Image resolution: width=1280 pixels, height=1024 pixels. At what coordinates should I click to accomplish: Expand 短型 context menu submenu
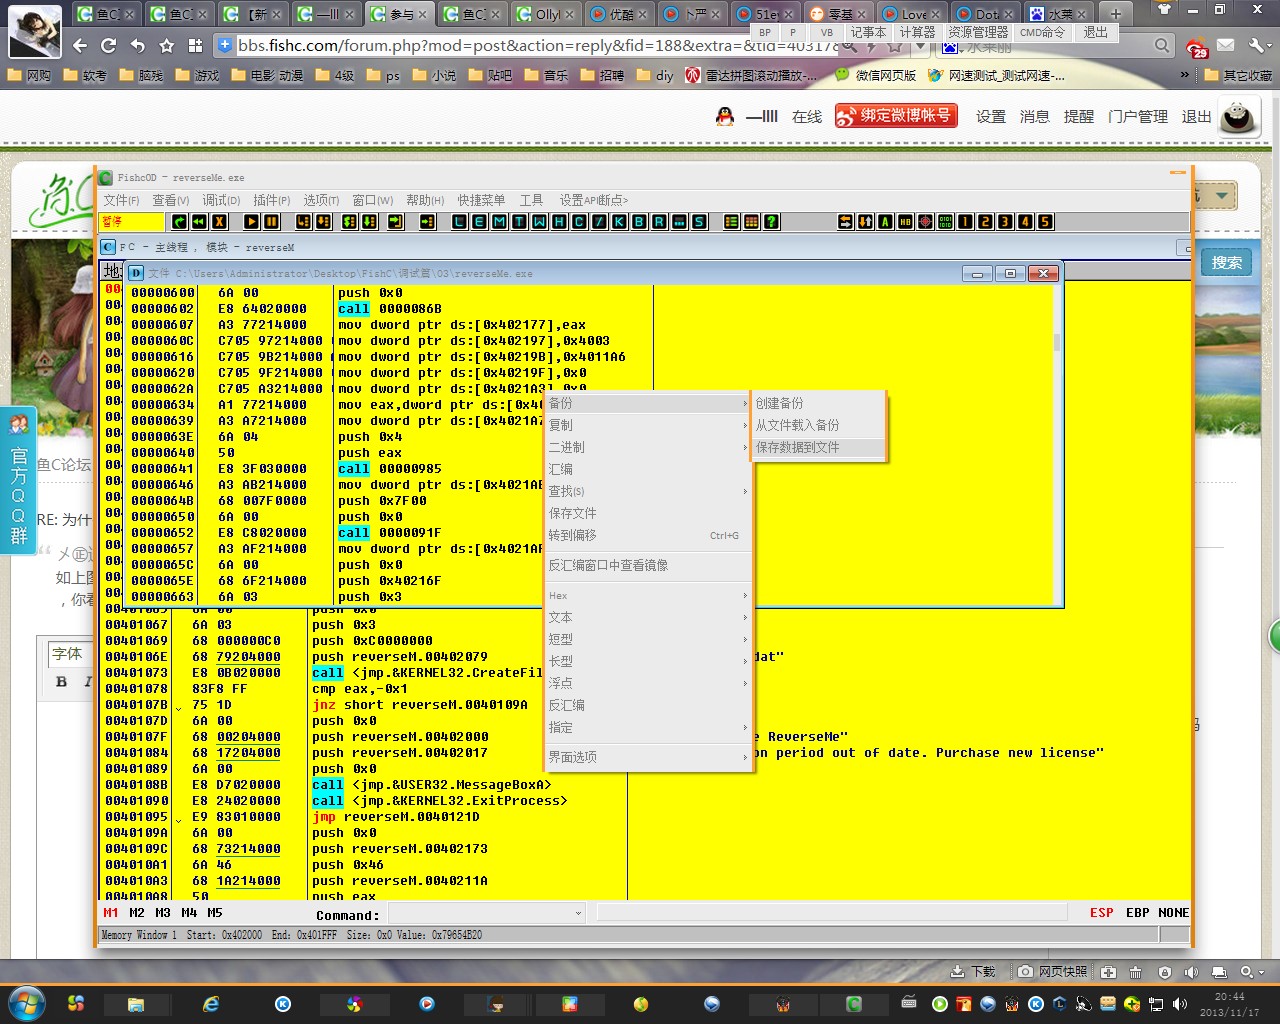tap(647, 639)
